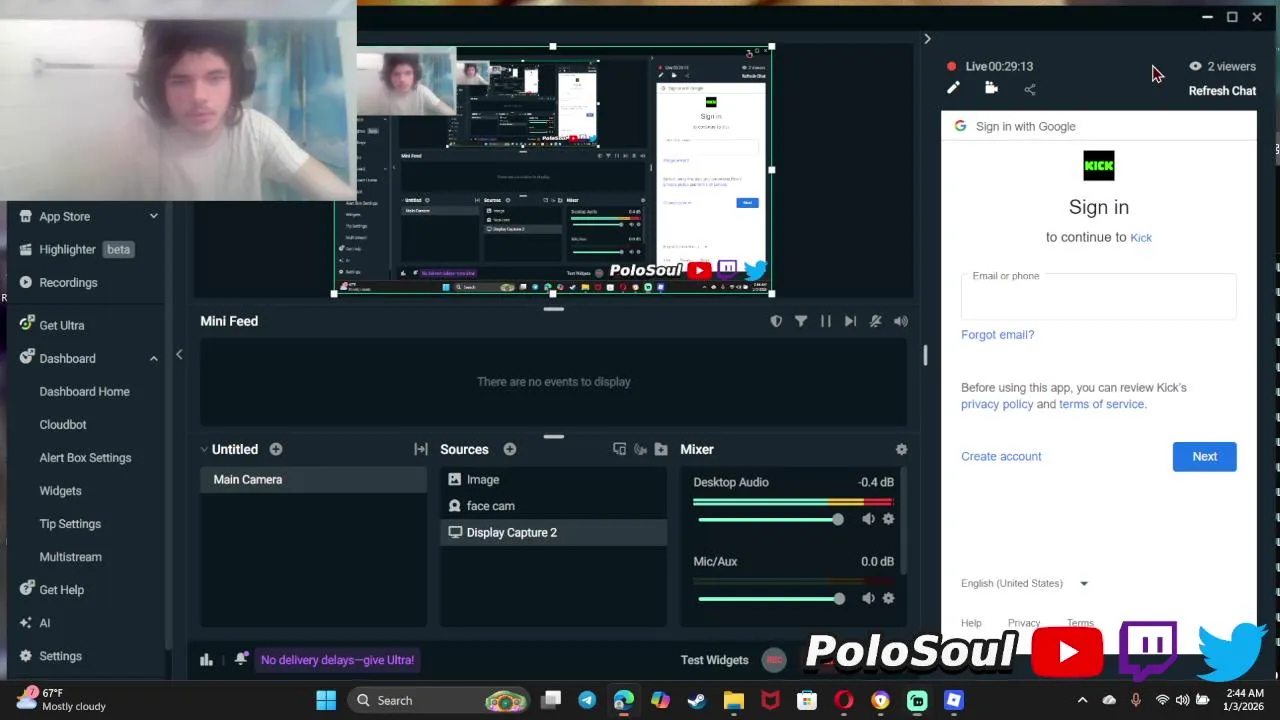Skip to the next alert in Mini Feed
Screen dimensions: 1280x720
pyautogui.click(x=851, y=321)
